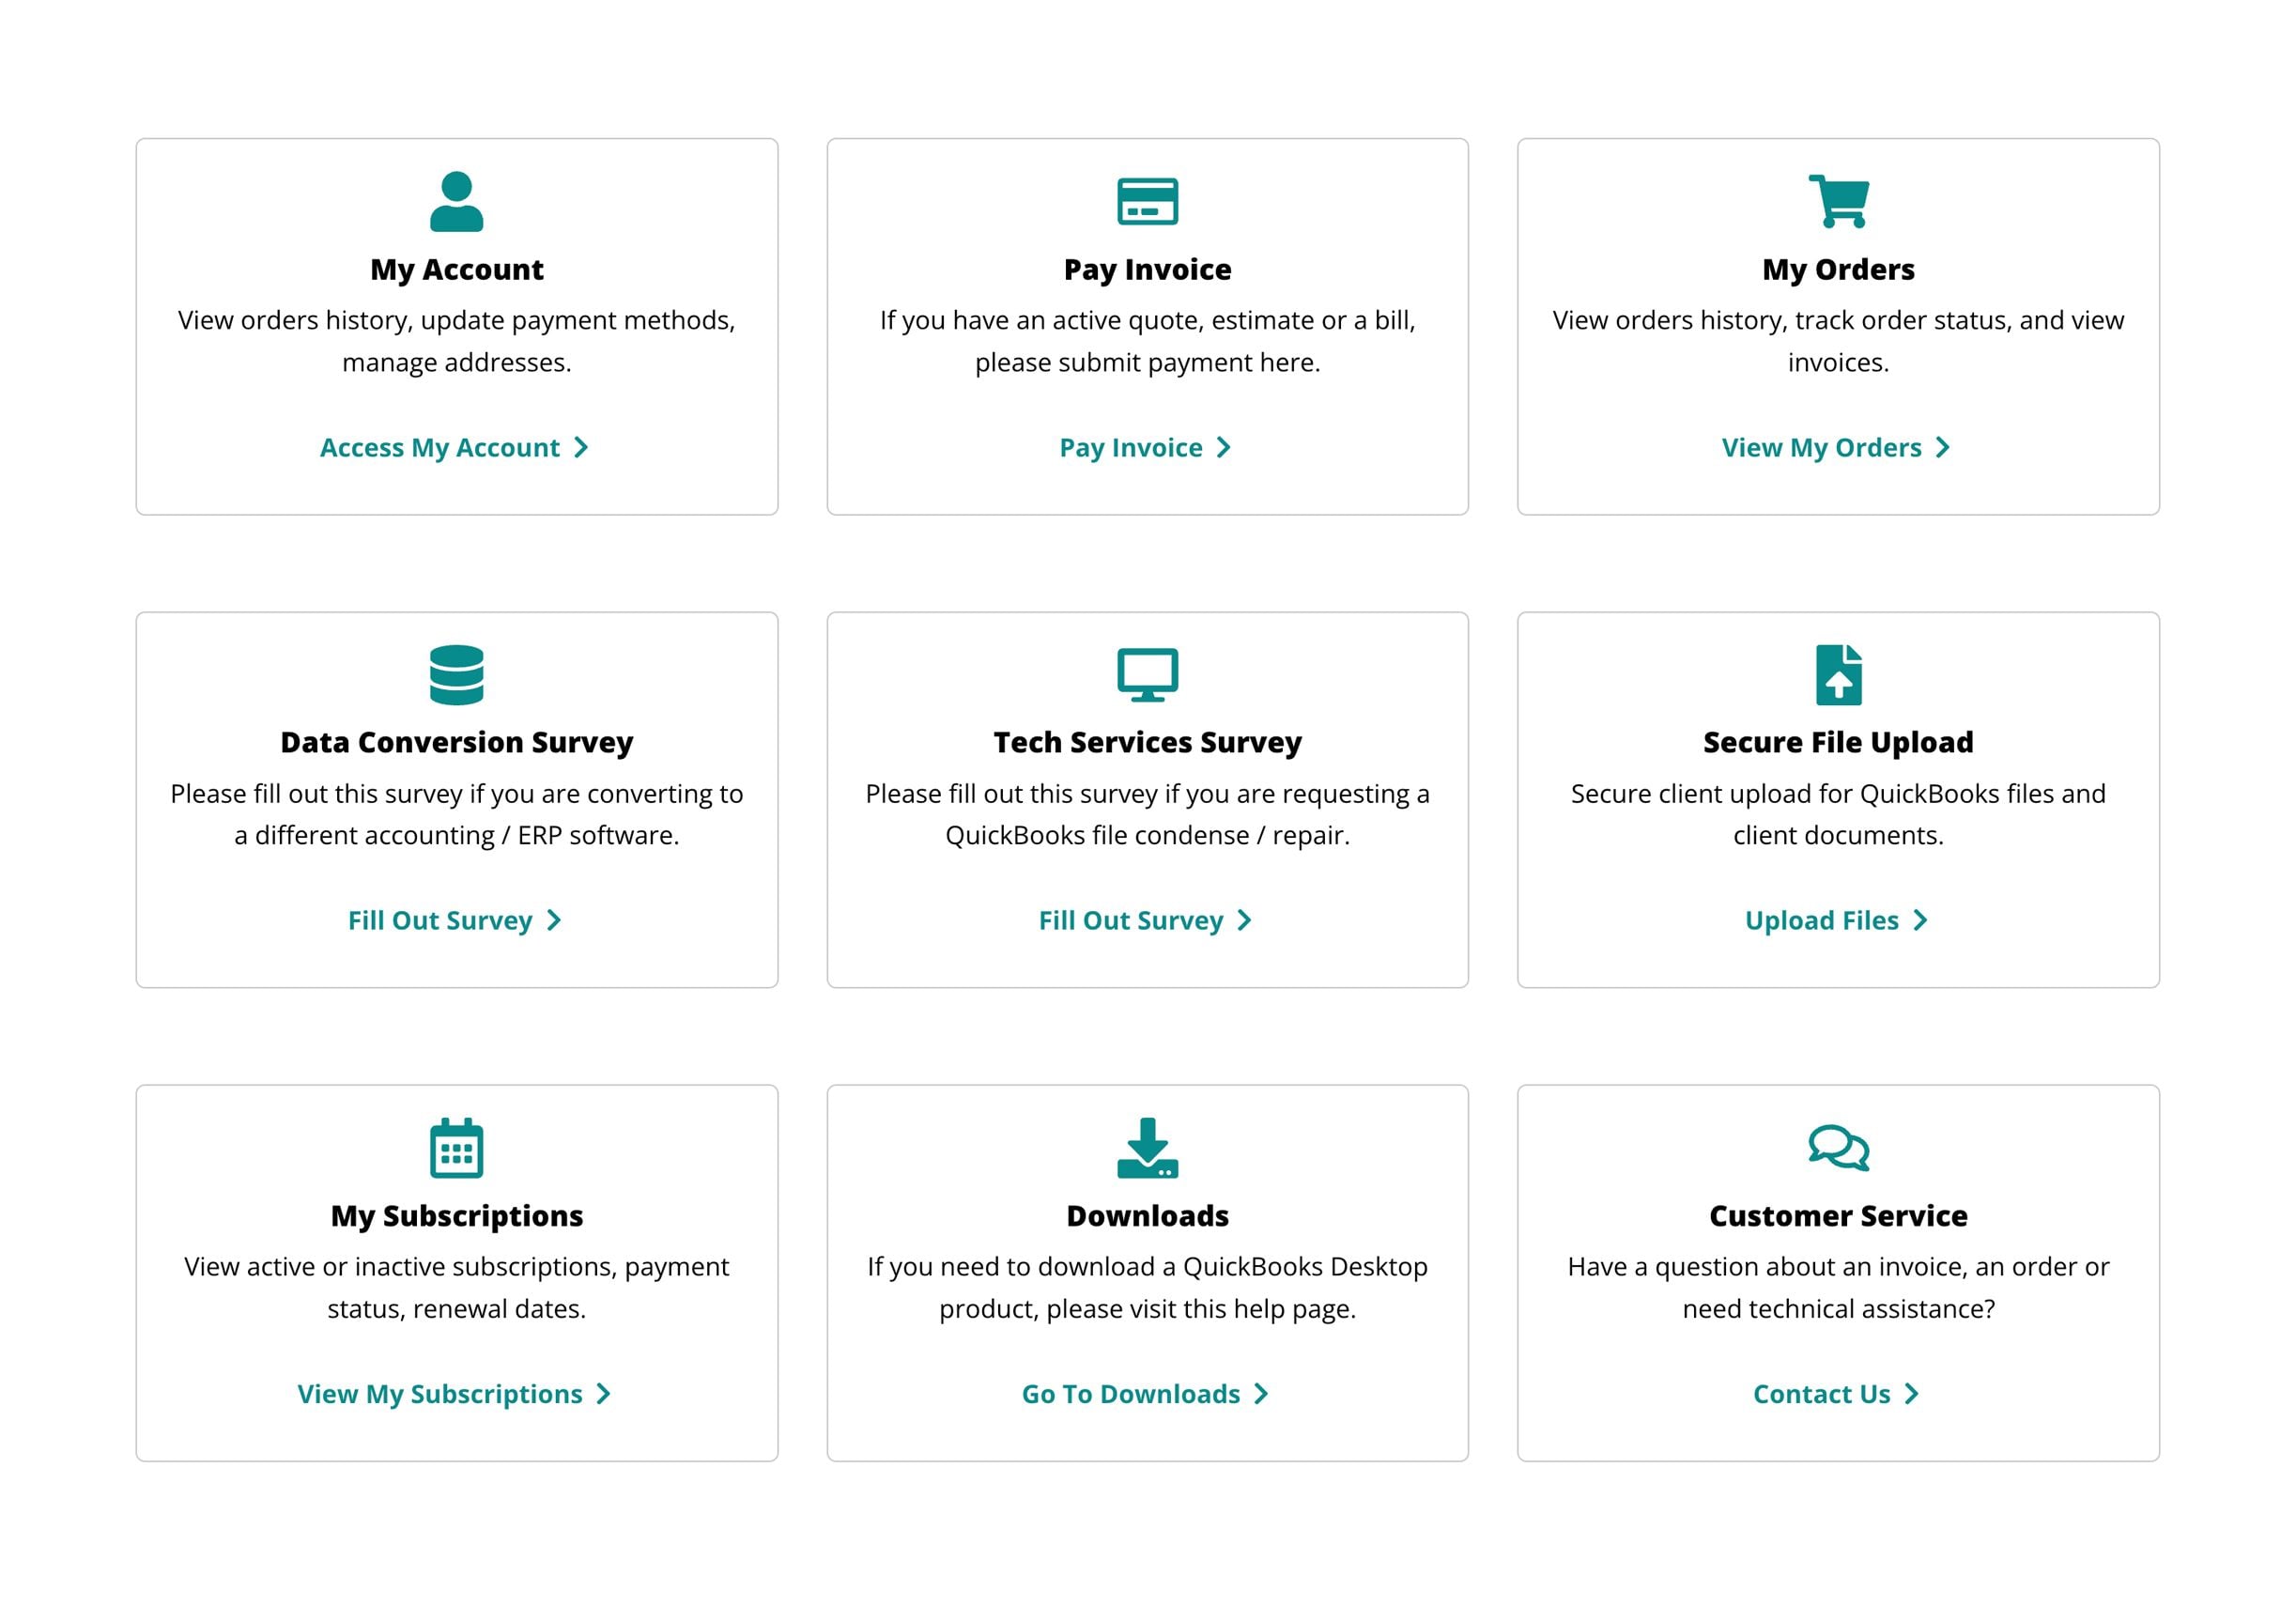Click the Customer Service chat bubbles icon

click(1838, 1147)
